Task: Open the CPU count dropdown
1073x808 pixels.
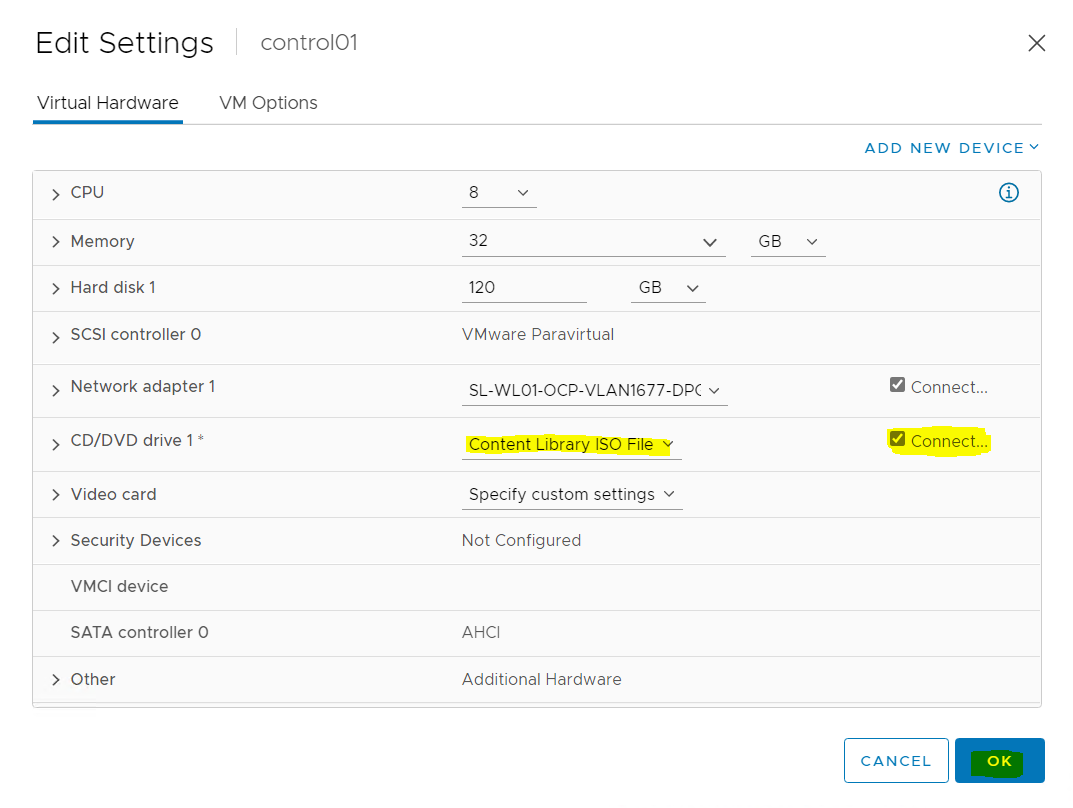Action: pyautogui.click(x=499, y=193)
